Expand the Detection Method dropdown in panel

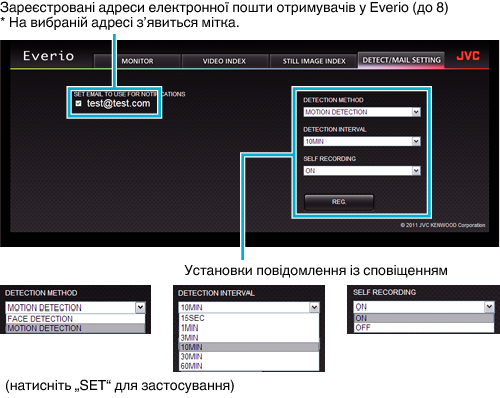362,112
